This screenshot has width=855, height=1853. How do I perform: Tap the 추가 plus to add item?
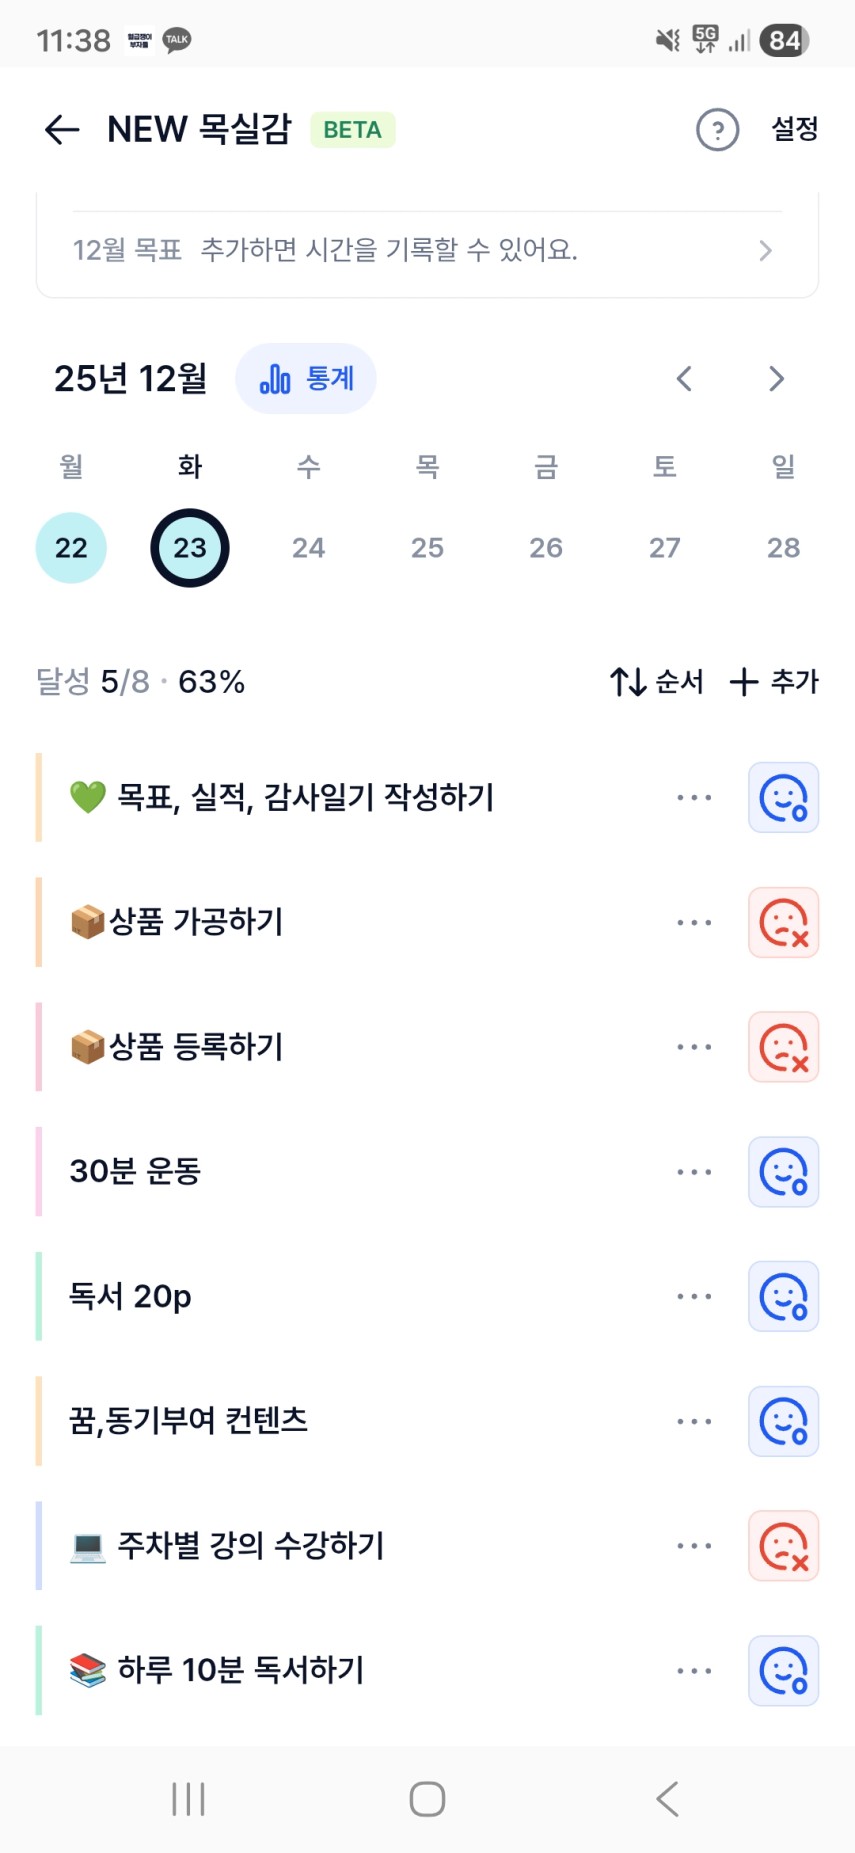click(774, 682)
